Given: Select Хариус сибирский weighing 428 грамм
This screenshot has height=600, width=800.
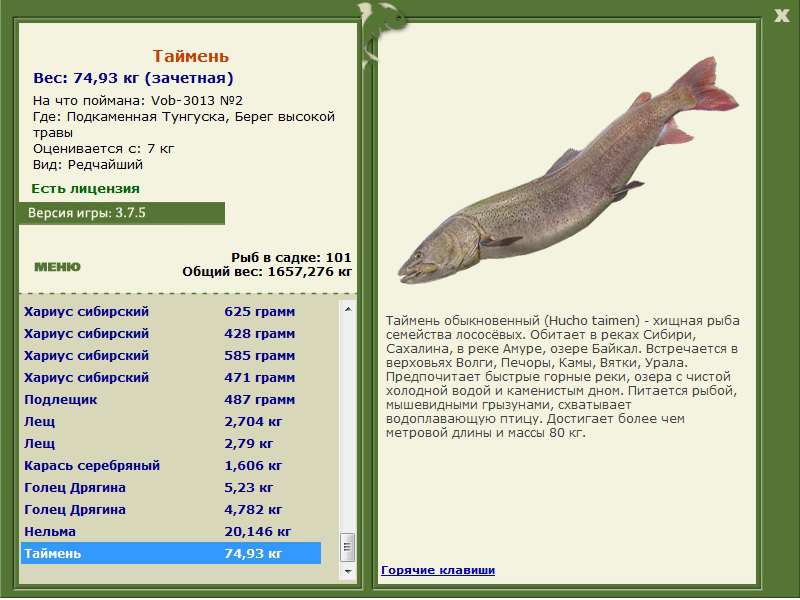Looking at the screenshot, I should [x=170, y=333].
